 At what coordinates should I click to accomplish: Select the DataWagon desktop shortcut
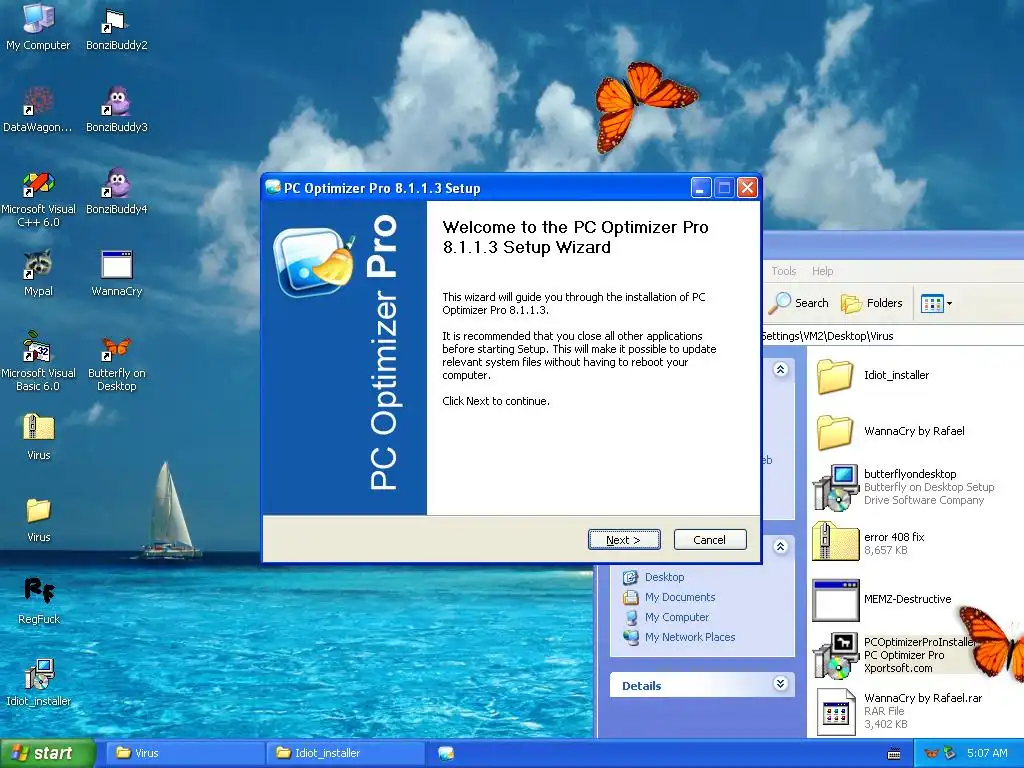(x=38, y=109)
